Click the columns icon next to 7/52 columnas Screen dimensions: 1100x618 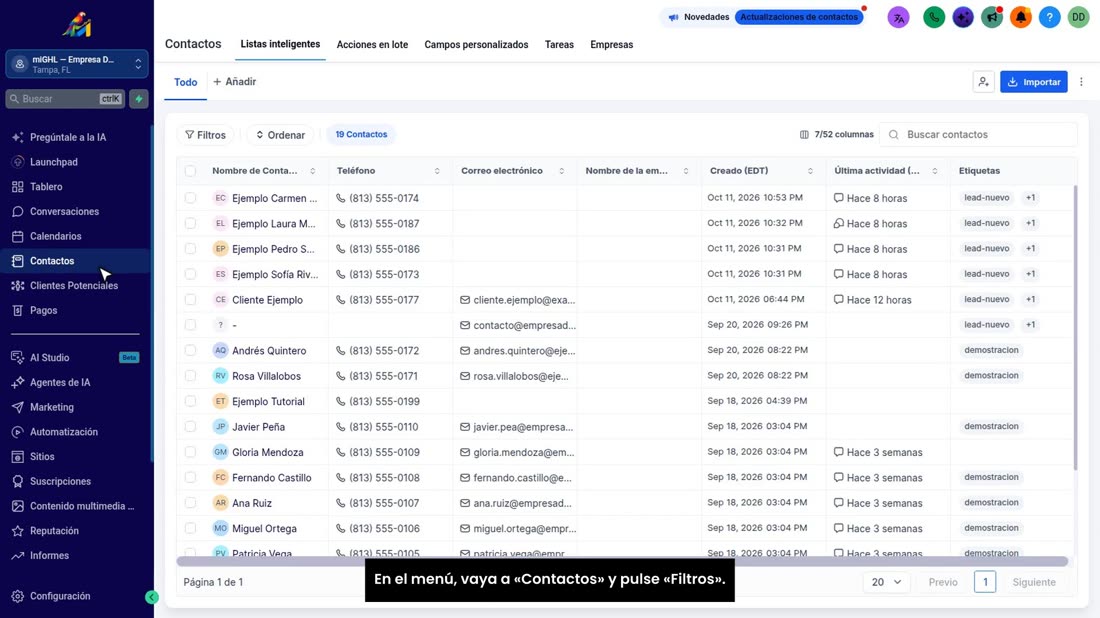pos(804,135)
